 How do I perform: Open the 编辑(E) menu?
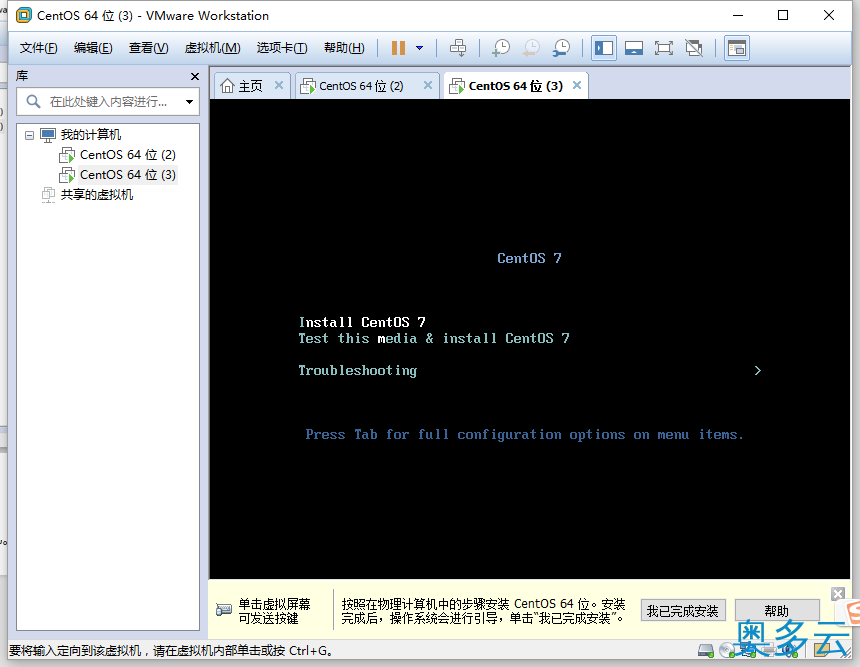(93, 48)
